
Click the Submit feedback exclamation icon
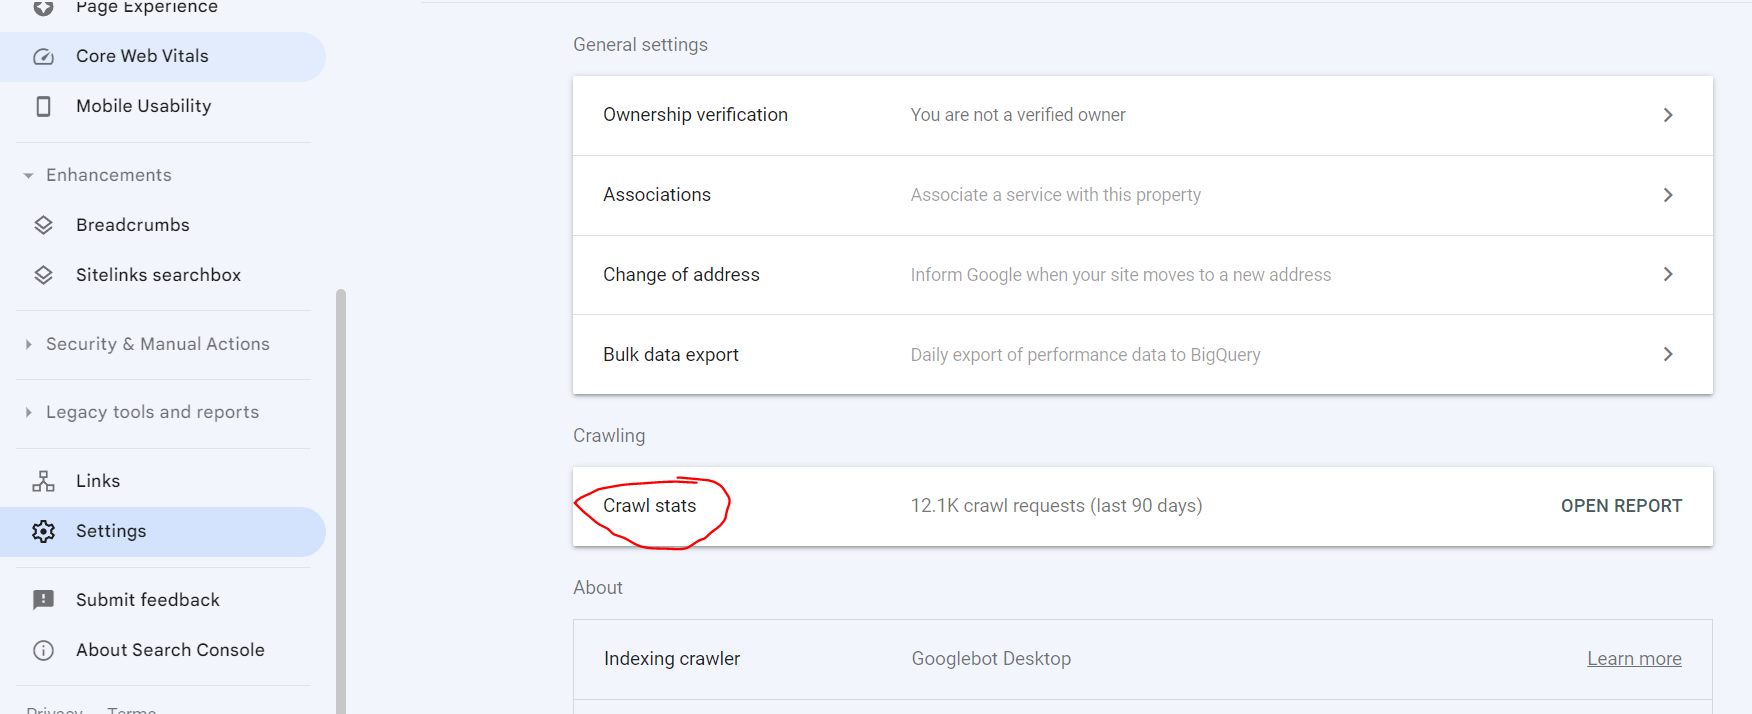coord(43,600)
